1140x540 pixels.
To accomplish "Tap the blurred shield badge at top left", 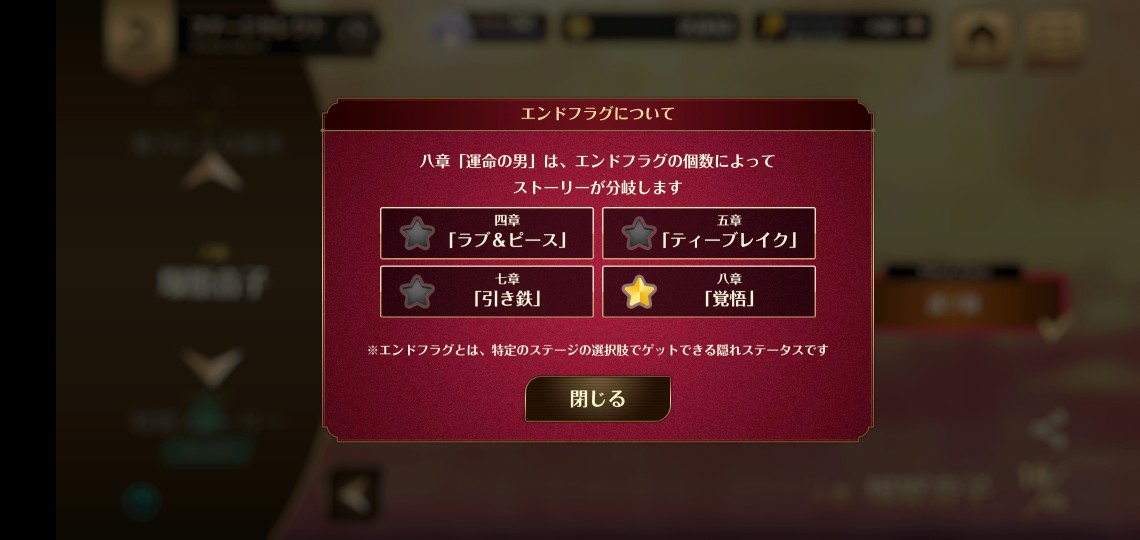I will (139, 35).
